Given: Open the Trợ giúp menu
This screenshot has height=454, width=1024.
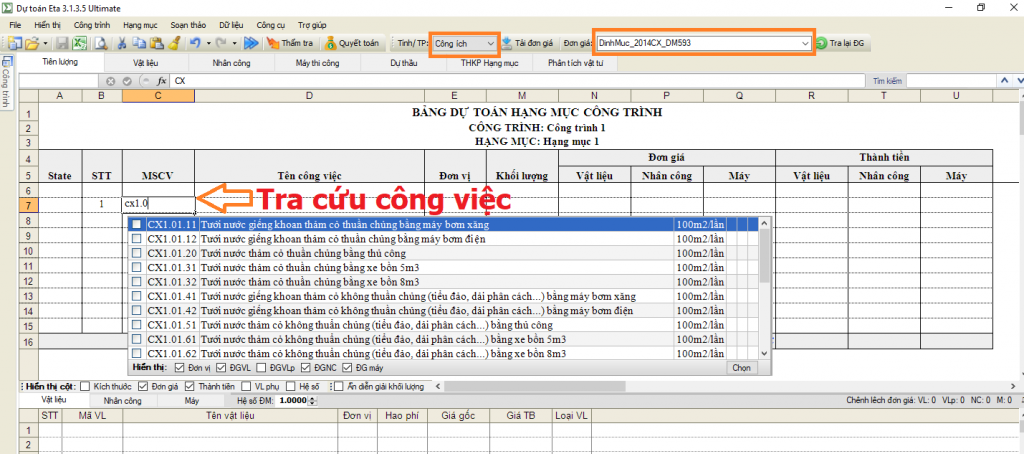Looking at the screenshot, I should tap(312, 25).
